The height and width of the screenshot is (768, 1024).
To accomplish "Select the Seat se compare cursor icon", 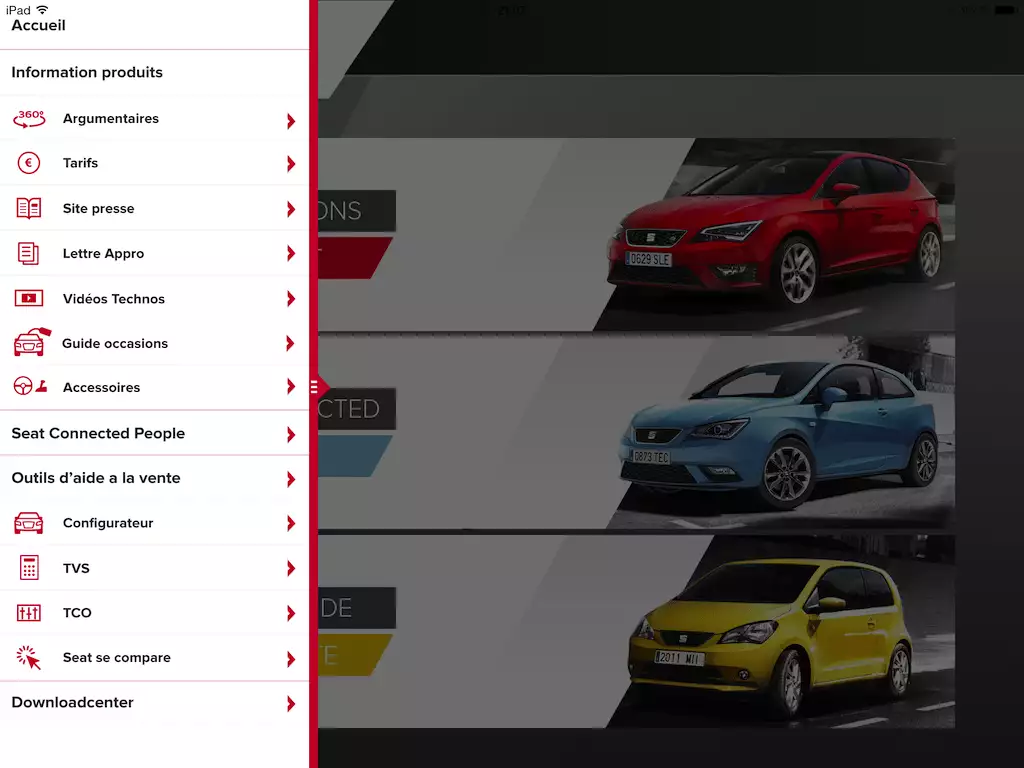I will [x=28, y=658].
